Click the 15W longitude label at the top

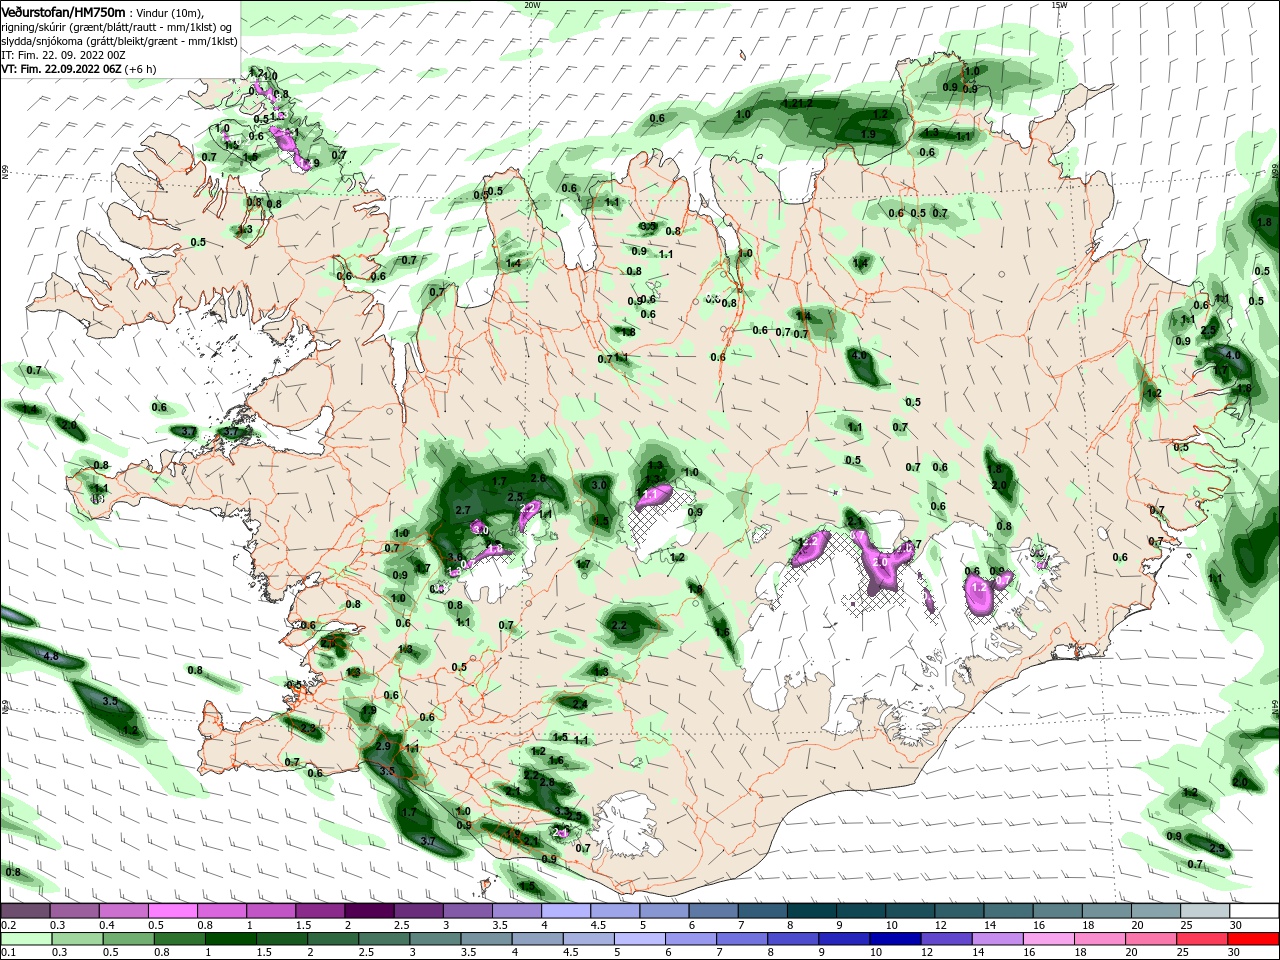[x=1059, y=5]
